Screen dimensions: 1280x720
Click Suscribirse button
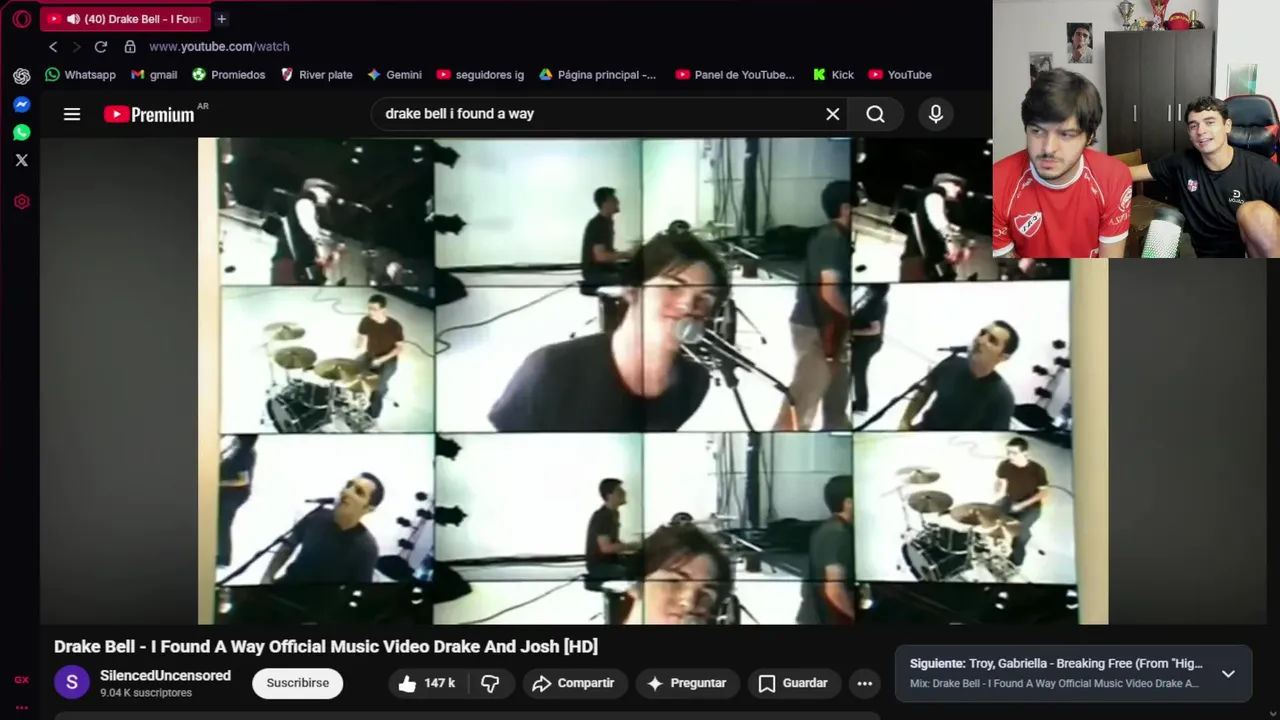pos(297,683)
